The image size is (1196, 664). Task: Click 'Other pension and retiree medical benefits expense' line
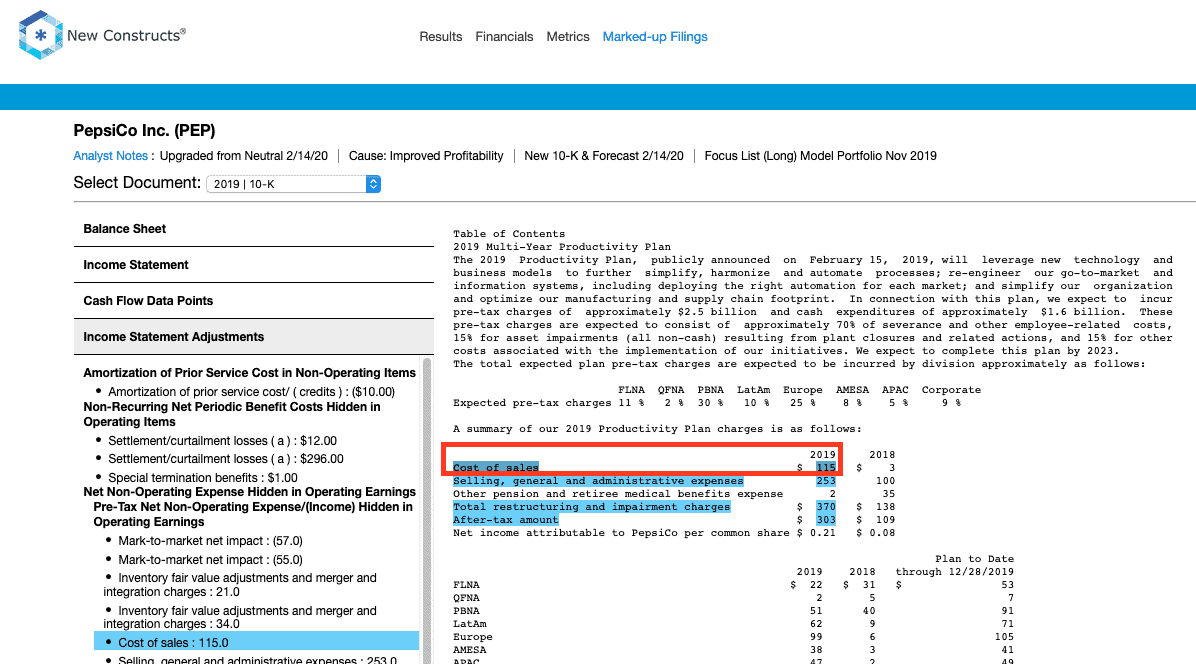[618, 493]
